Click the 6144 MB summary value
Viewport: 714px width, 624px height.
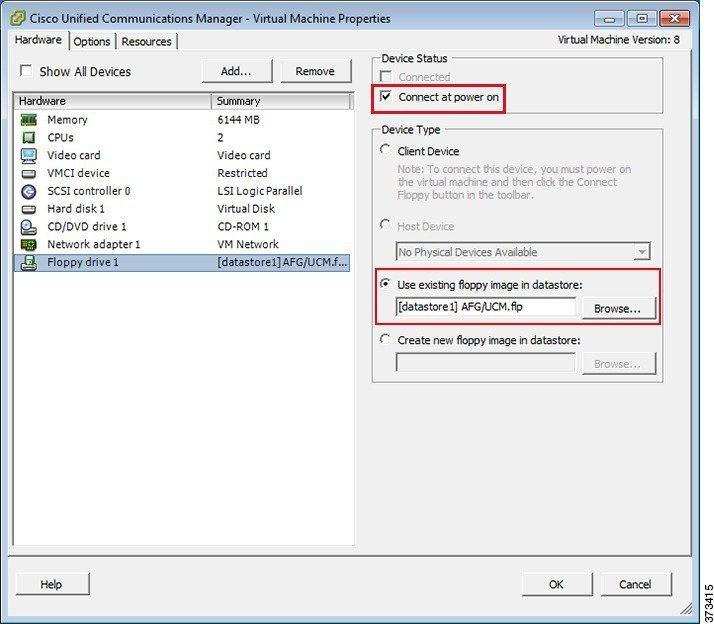coord(238,120)
